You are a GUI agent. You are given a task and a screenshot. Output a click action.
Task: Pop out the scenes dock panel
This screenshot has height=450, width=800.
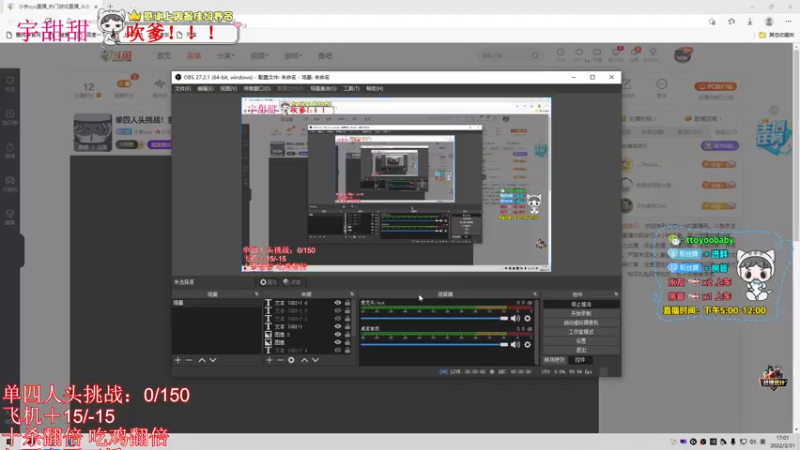pos(257,294)
